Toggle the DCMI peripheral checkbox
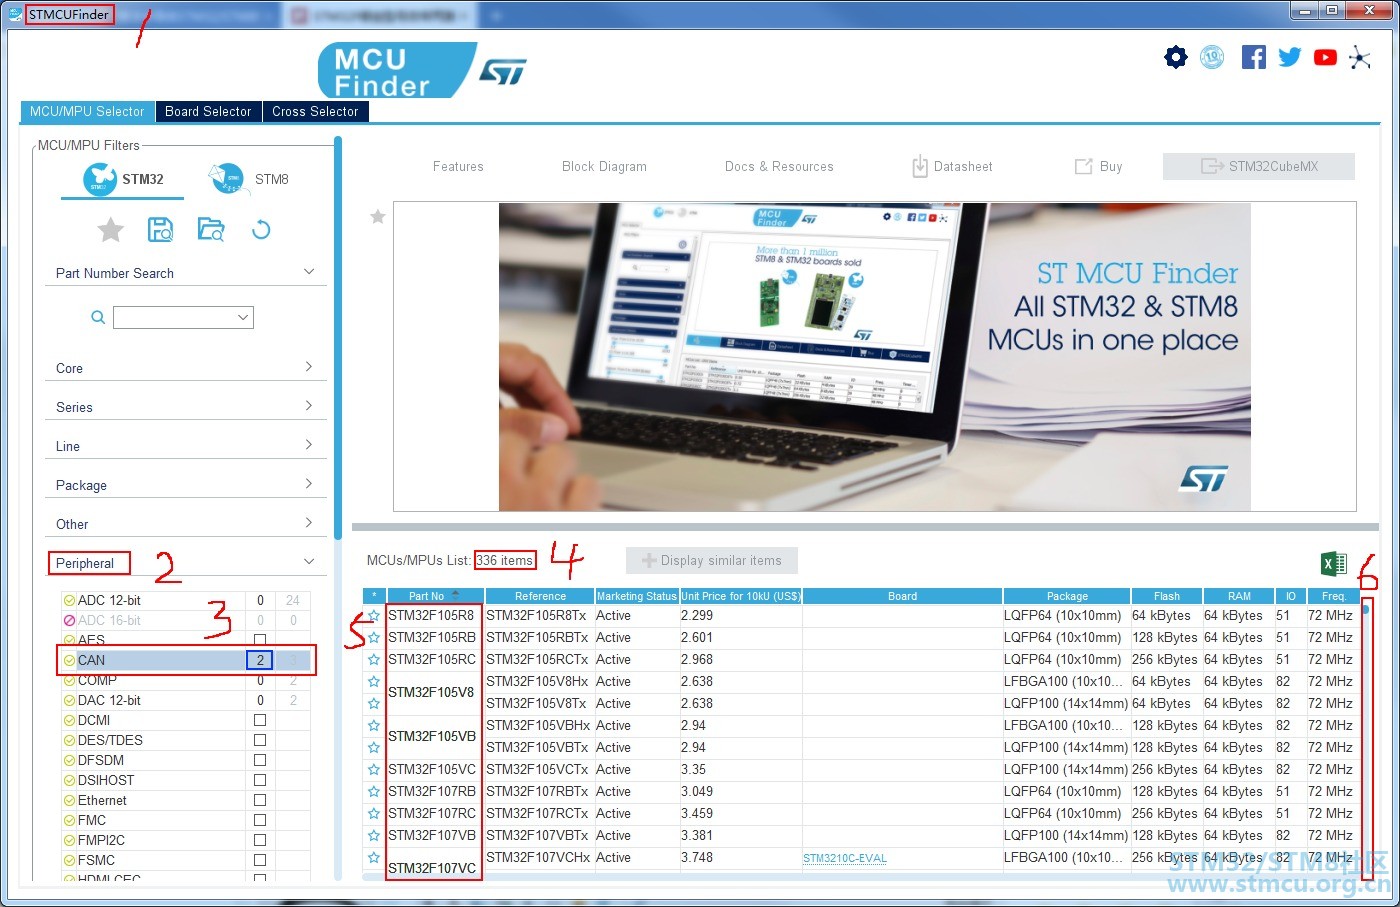The image size is (1400, 907). click(x=260, y=720)
